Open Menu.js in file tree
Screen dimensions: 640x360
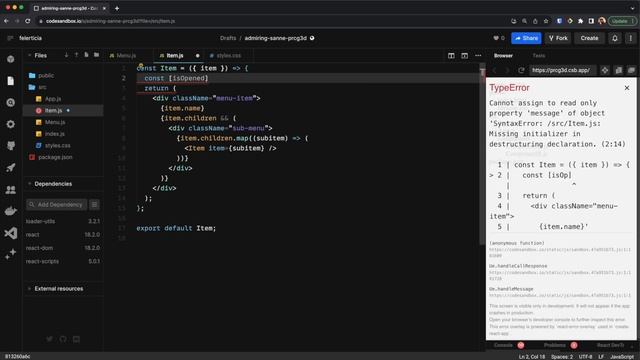[x=55, y=122]
